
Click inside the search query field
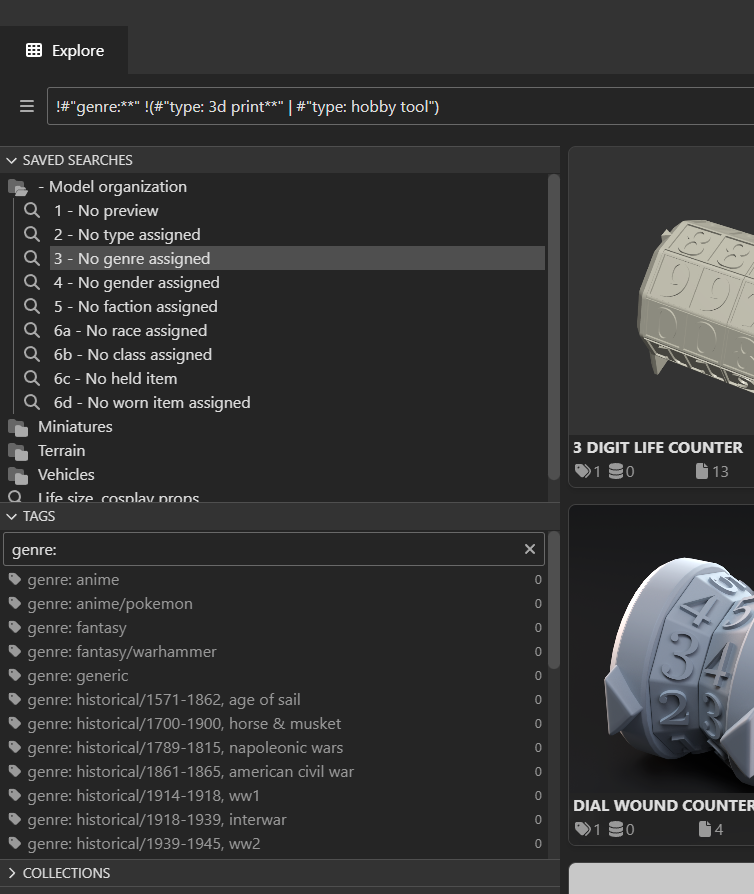(400, 106)
